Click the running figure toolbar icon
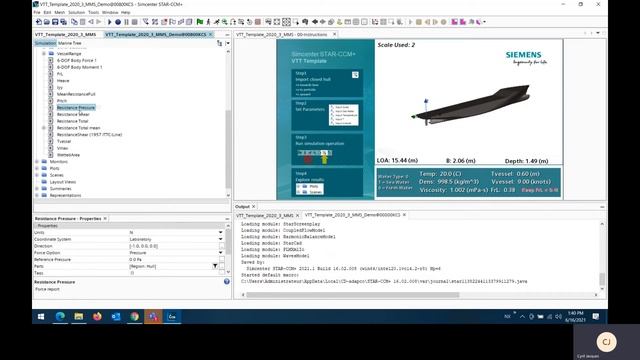640x360 pixels. coord(216,22)
